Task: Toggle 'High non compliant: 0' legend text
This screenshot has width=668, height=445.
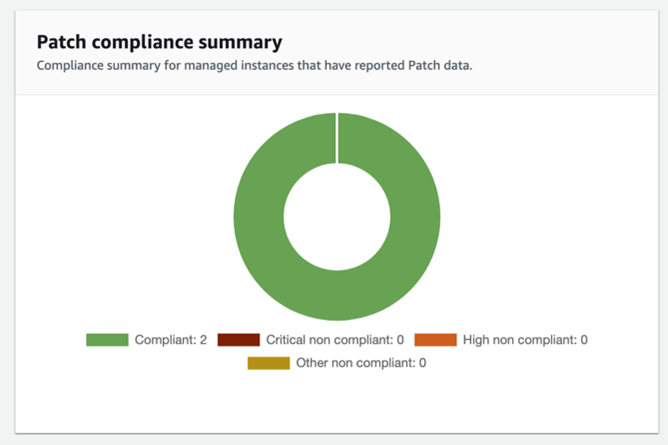Action: [525, 340]
